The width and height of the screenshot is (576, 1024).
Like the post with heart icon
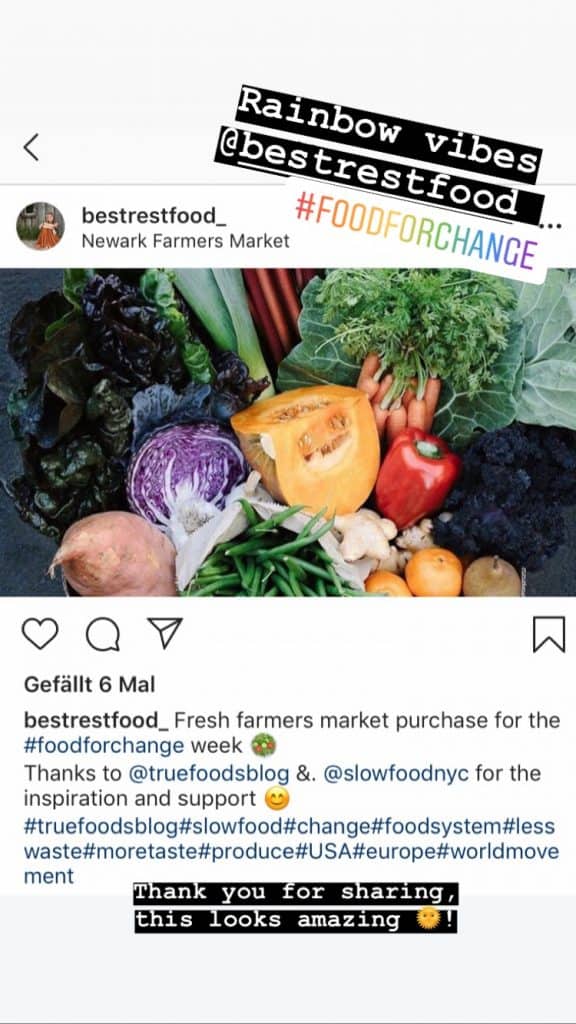pos(40,633)
